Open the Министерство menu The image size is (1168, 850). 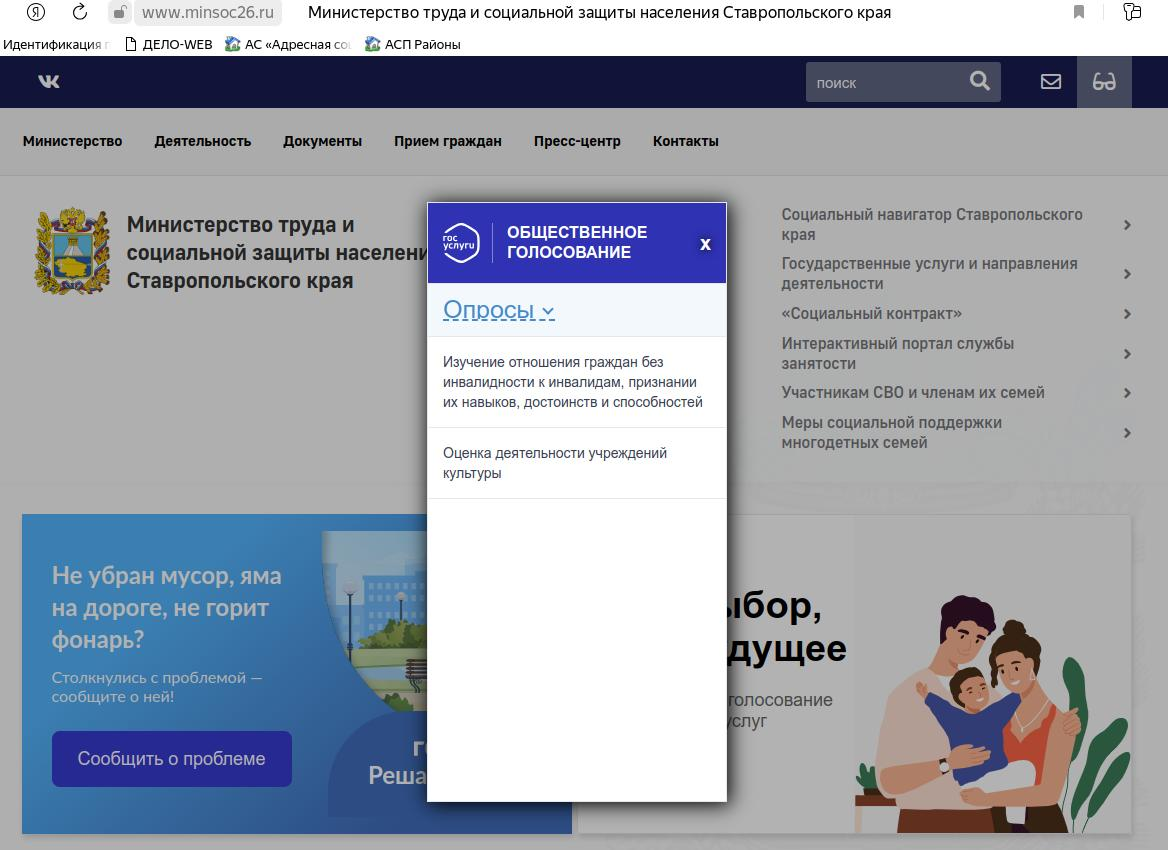pyautogui.click(x=72, y=141)
